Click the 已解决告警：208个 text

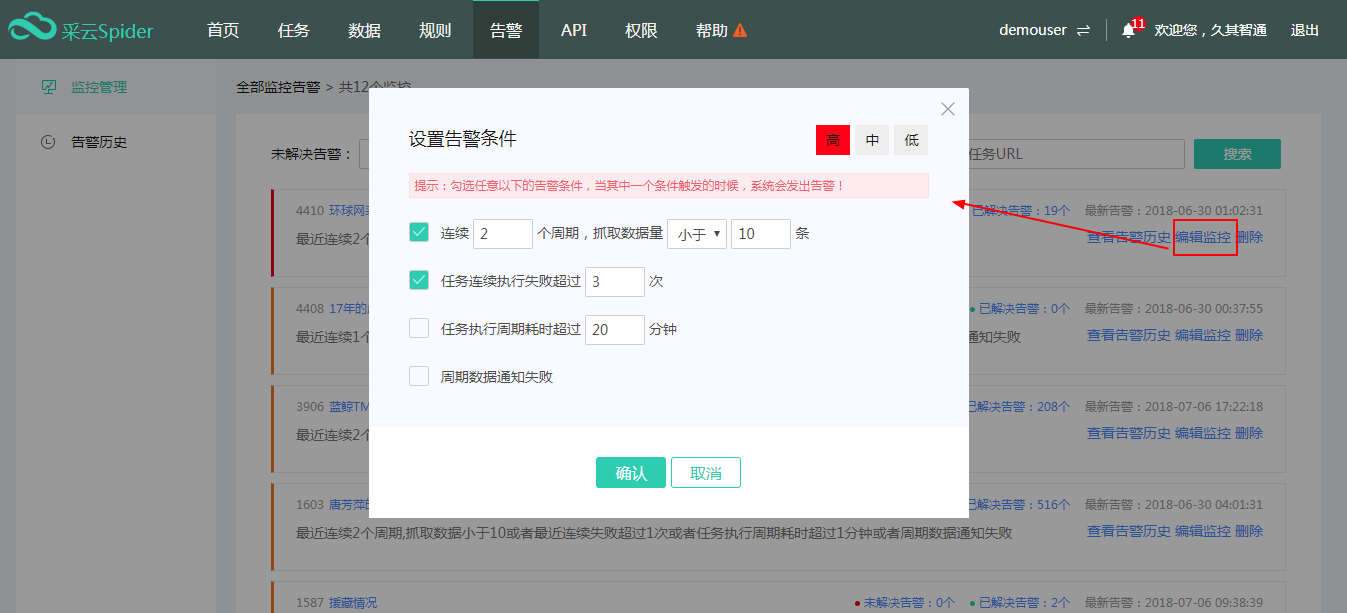1019,407
